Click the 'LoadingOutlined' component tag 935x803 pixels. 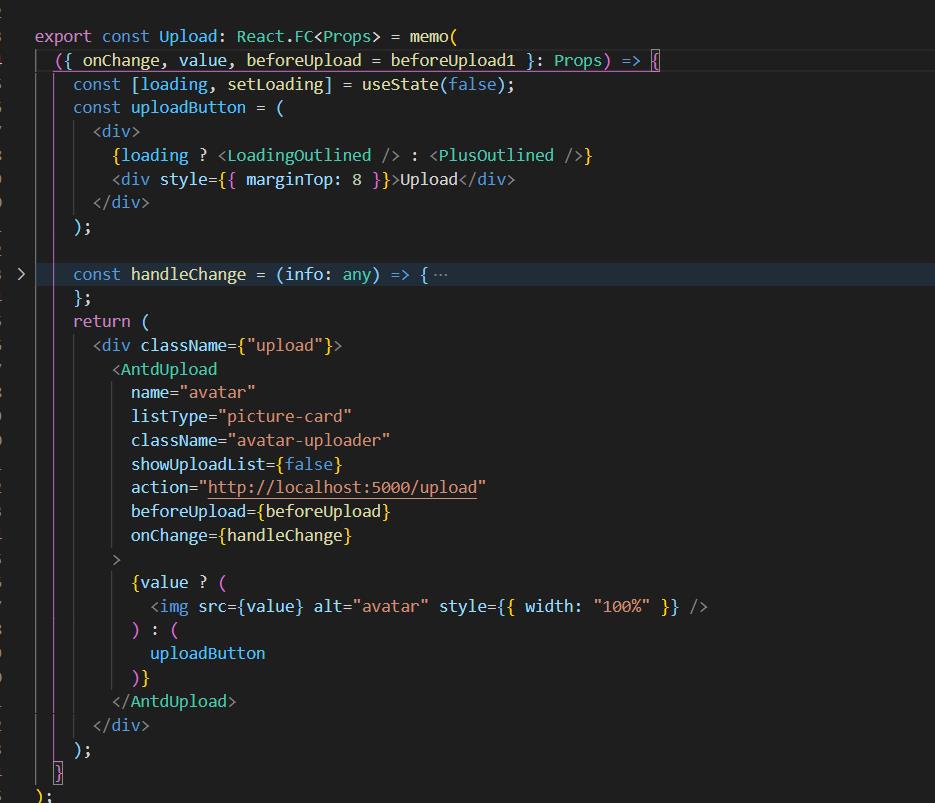(x=299, y=155)
